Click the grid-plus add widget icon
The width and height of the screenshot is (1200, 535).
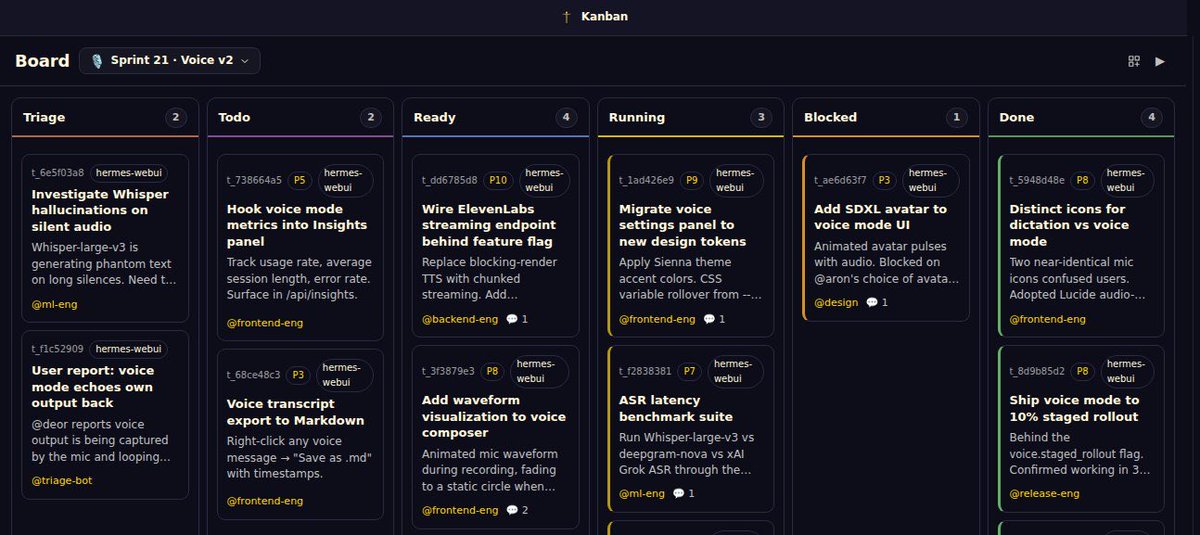(x=1134, y=61)
